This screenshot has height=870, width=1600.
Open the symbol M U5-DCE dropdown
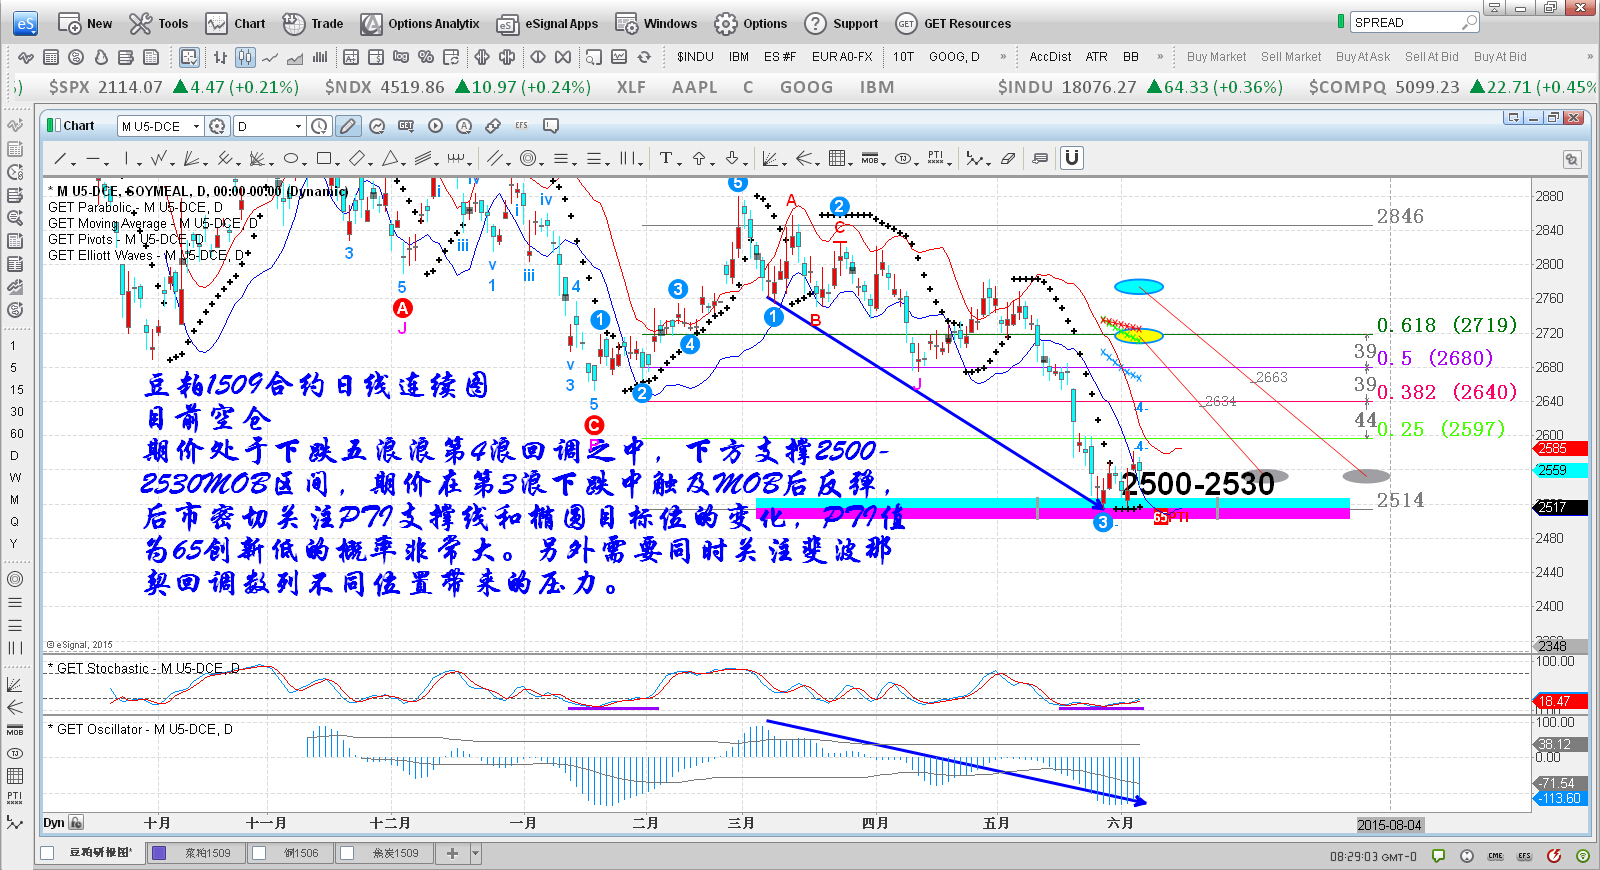[196, 126]
